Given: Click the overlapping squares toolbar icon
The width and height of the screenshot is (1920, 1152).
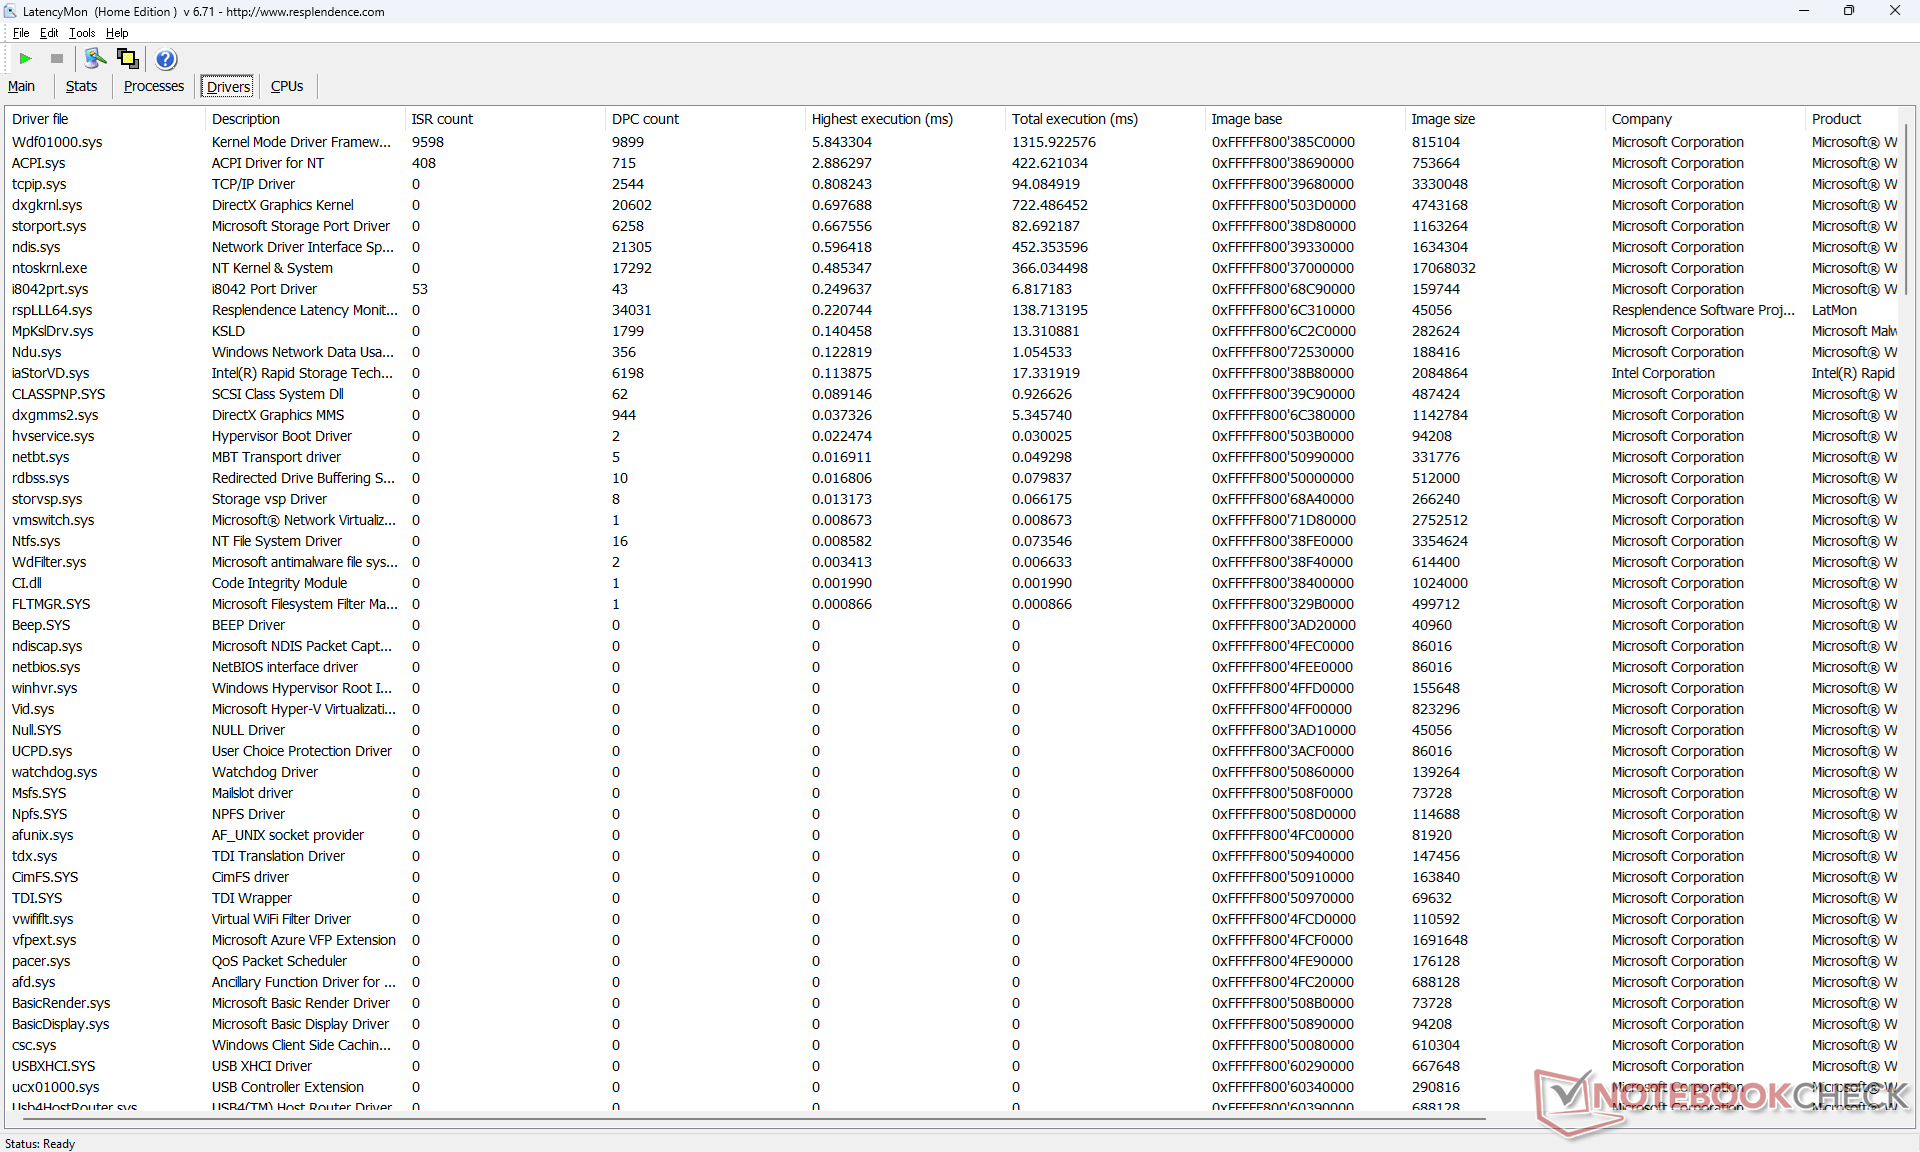Looking at the screenshot, I should click(x=128, y=59).
